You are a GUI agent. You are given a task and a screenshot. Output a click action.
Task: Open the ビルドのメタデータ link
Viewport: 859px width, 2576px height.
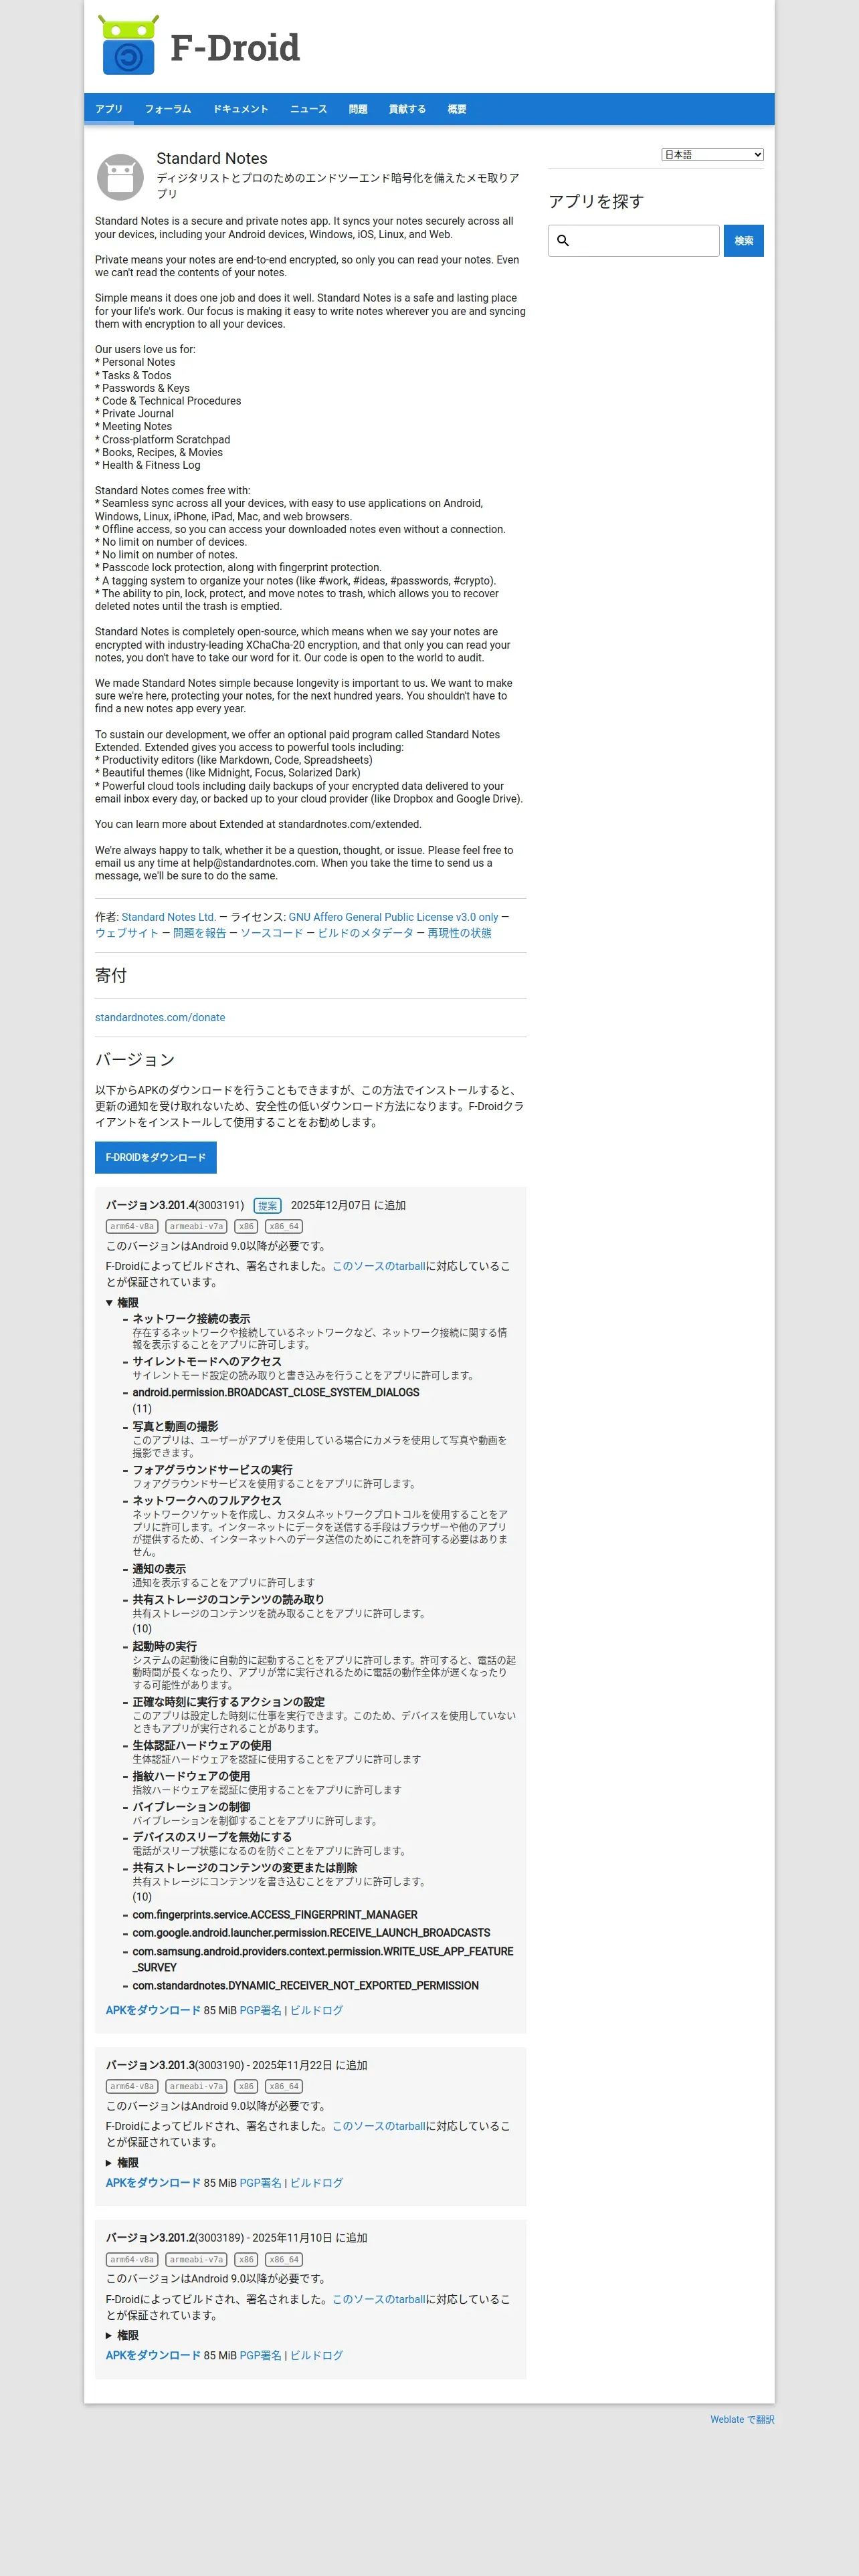(365, 933)
